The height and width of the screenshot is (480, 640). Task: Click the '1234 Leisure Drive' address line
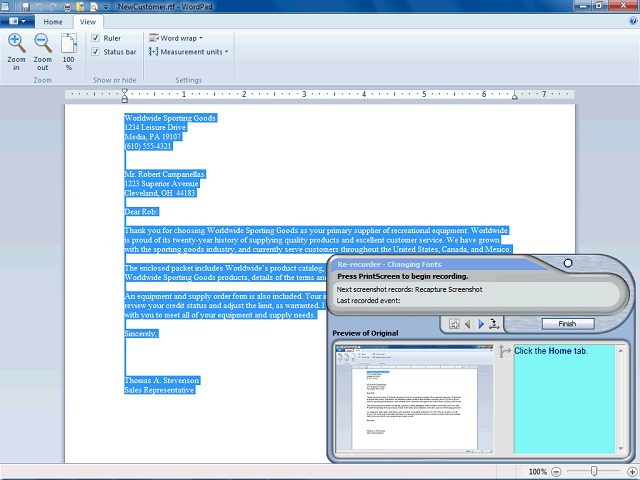[156, 127]
